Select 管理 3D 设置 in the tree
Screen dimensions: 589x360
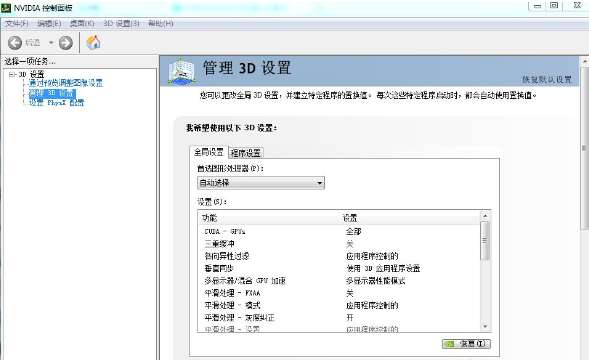[x=52, y=93]
